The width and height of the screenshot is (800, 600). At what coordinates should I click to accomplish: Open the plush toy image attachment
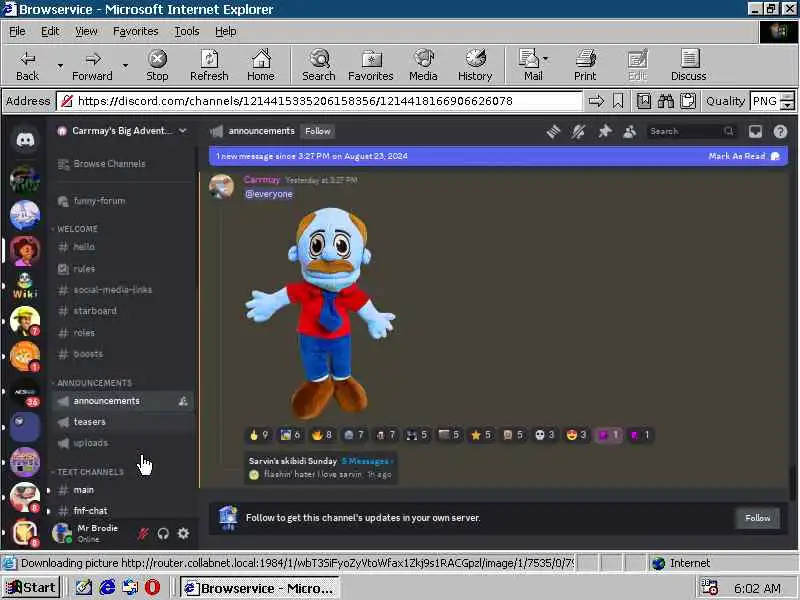point(320,312)
